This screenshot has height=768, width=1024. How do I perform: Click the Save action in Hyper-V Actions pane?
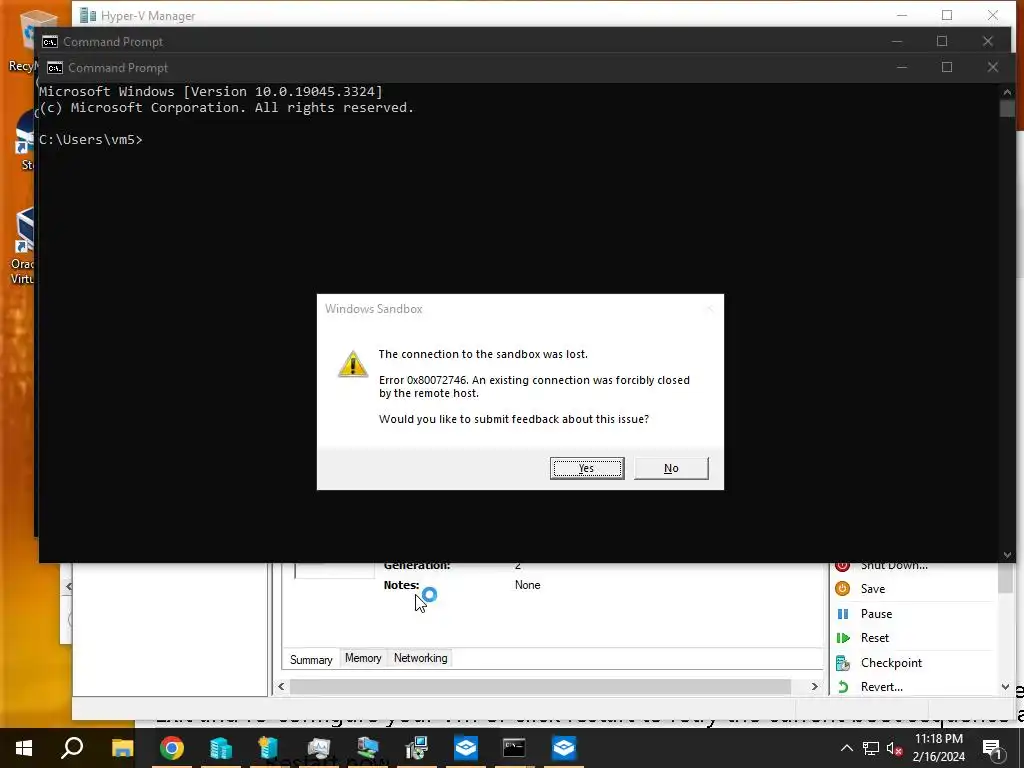pyautogui.click(x=872, y=589)
